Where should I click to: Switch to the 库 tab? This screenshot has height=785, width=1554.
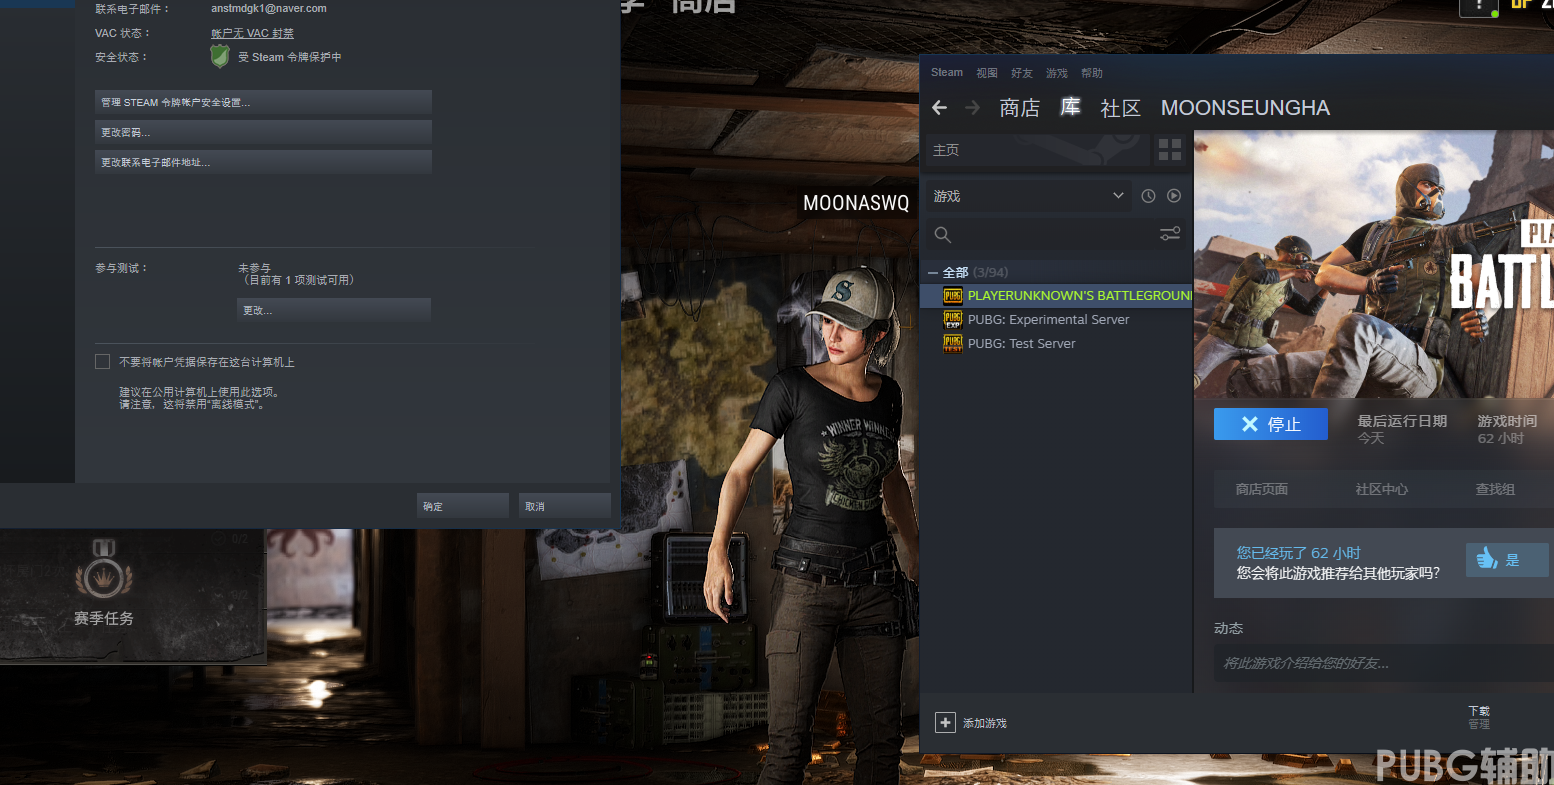(1071, 107)
